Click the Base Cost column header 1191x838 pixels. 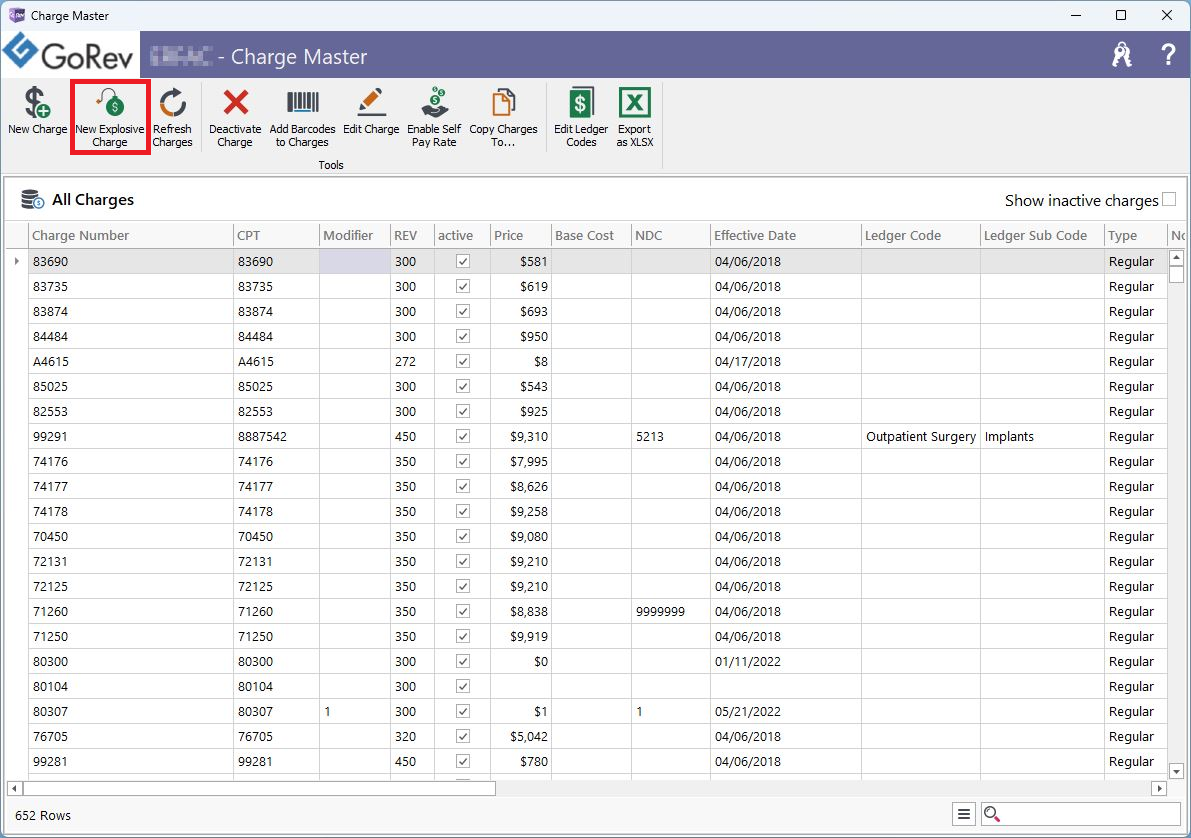click(x=591, y=236)
